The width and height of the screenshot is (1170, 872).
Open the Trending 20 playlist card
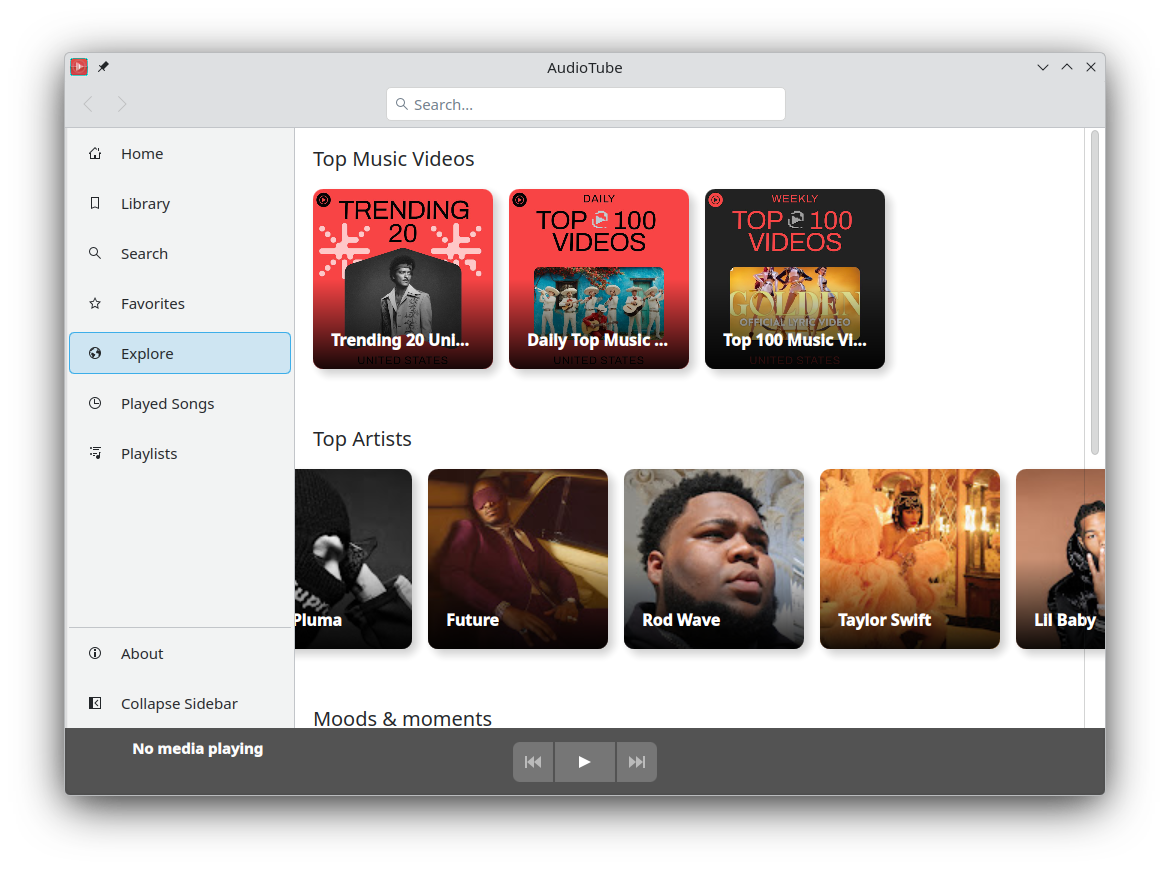(x=403, y=279)
